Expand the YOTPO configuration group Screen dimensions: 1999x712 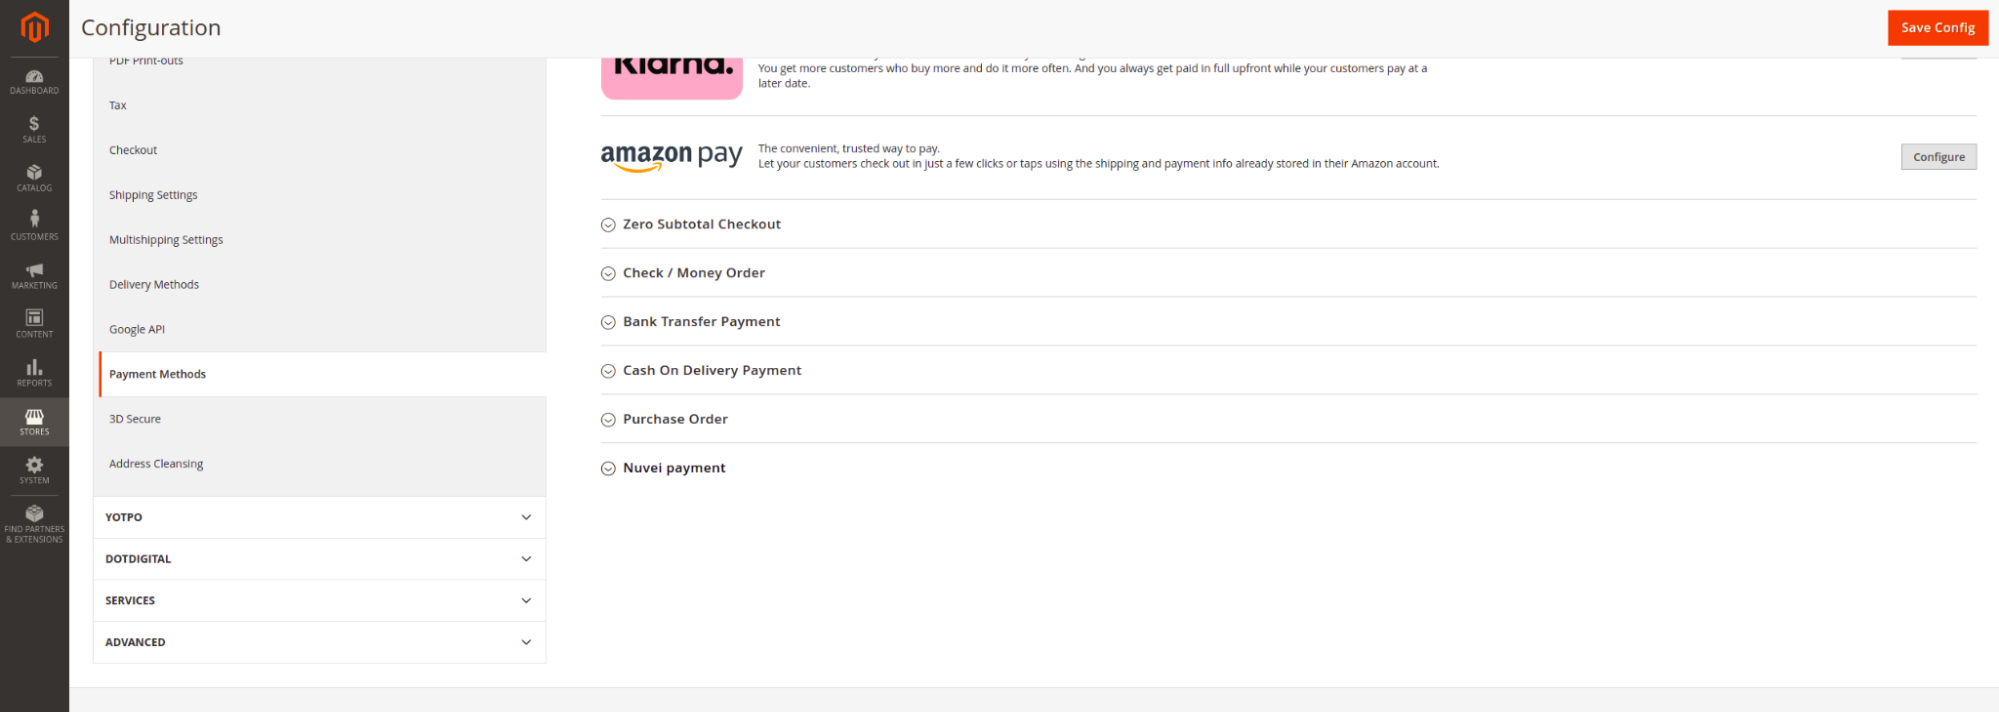(319, 518)
